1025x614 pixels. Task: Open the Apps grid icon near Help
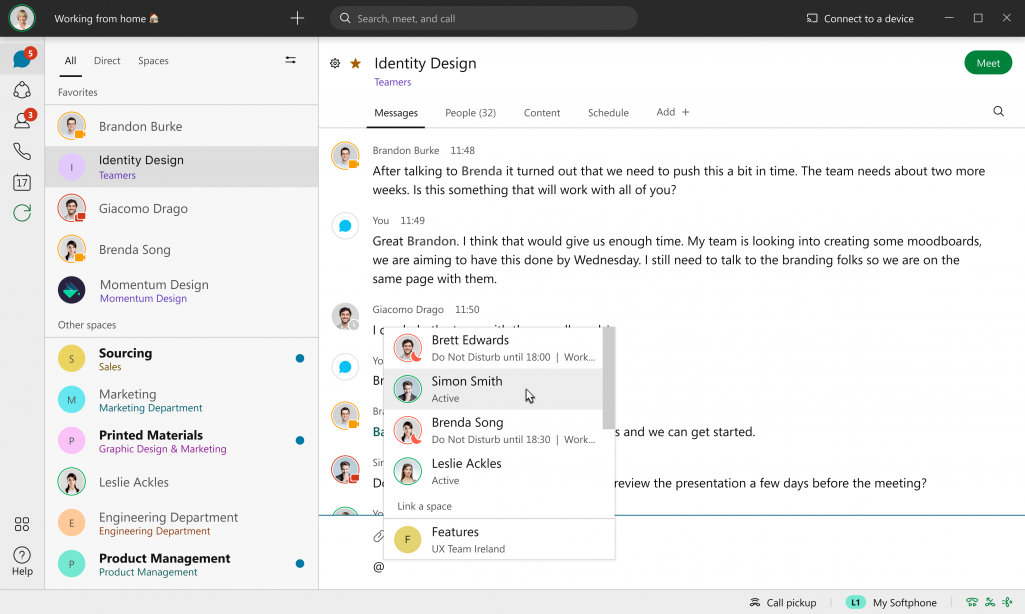coord(21,524)
